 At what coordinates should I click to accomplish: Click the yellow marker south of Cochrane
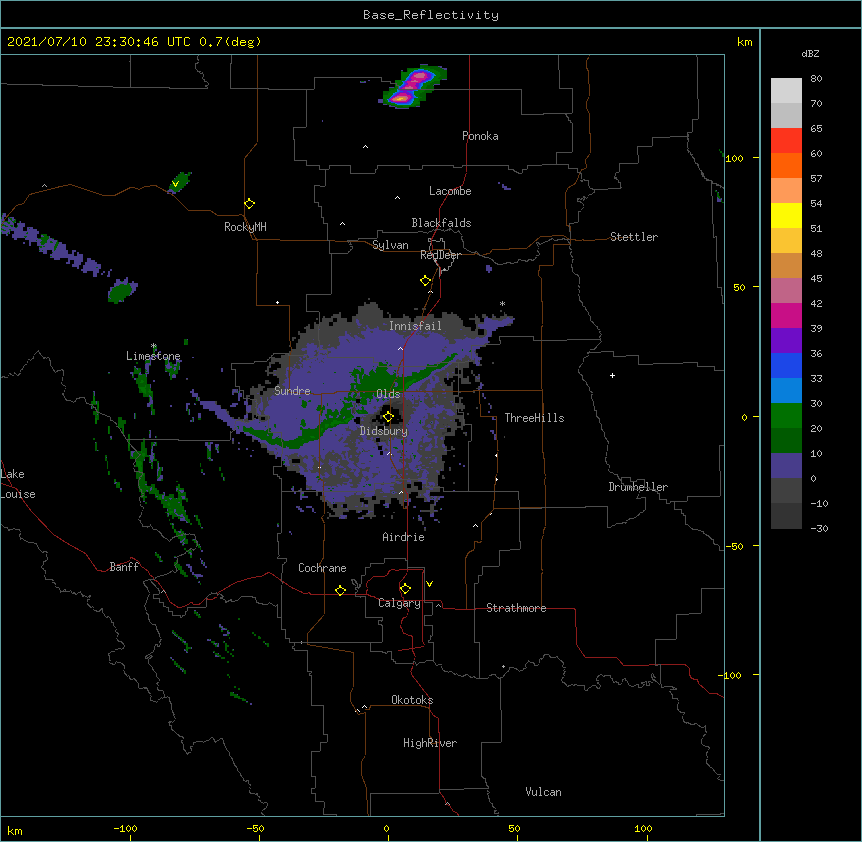(340, 590)
